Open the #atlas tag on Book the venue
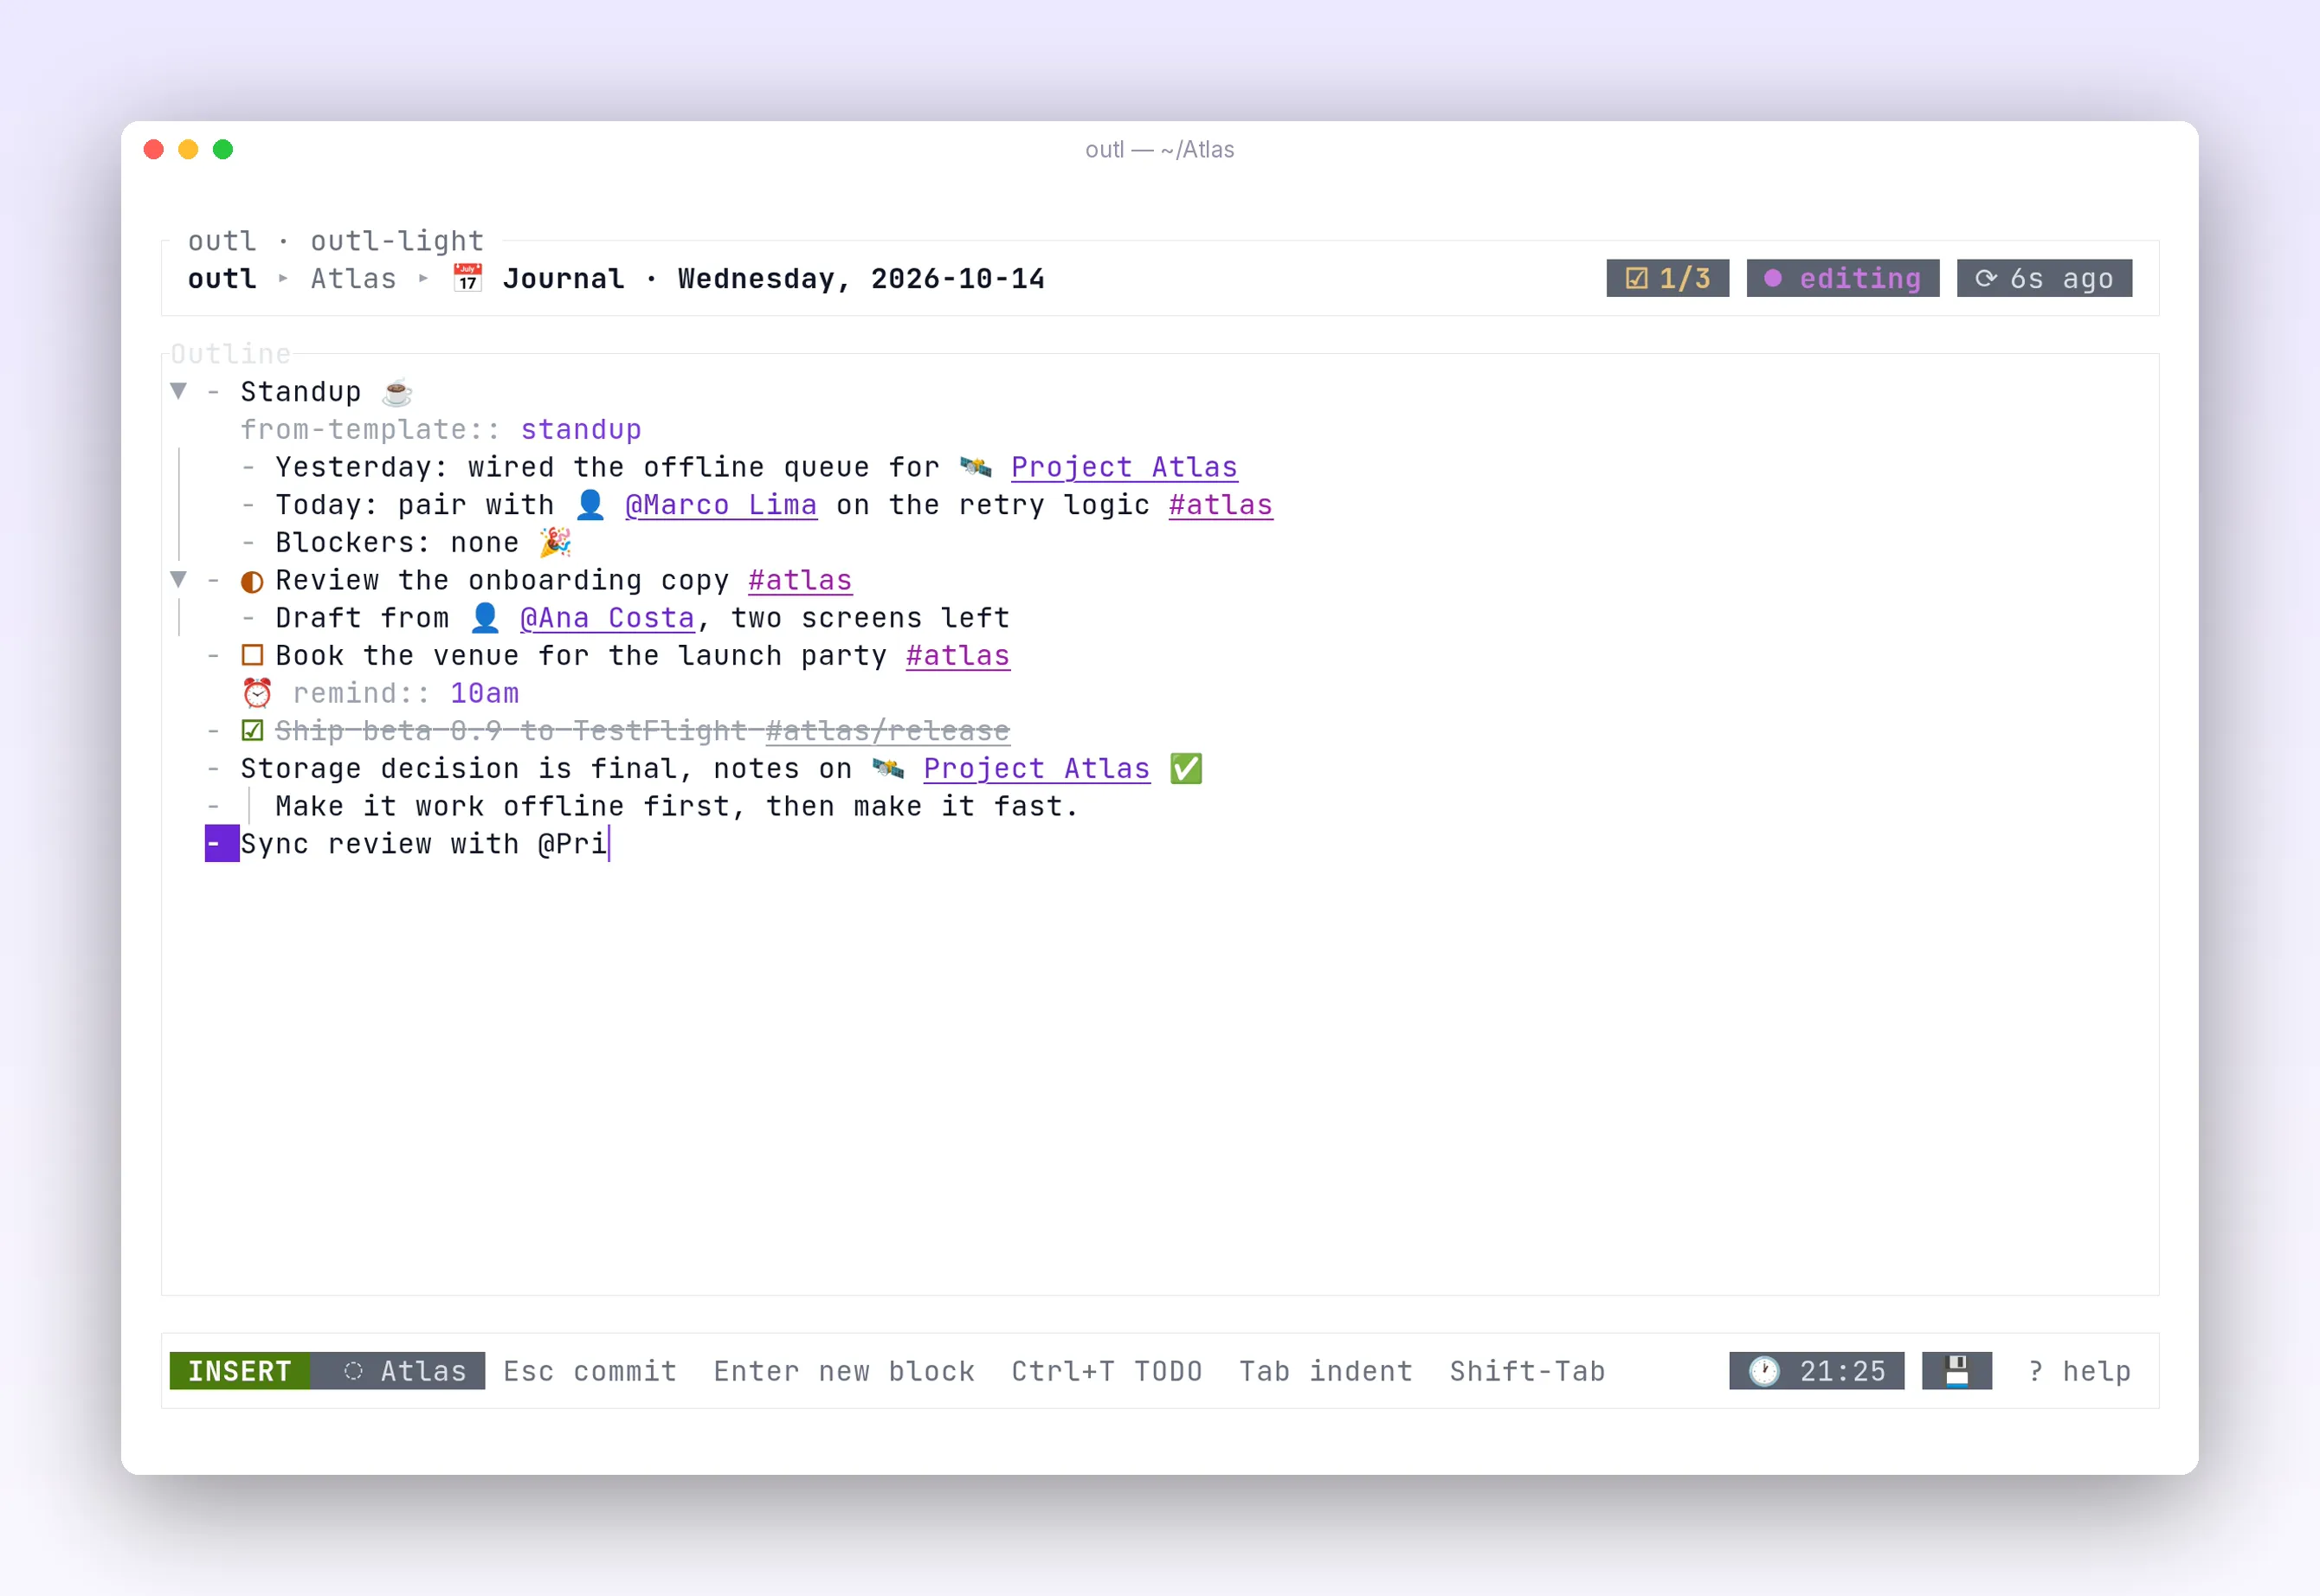Viewport: 2320px width, 1596px height. click(958, 656)
